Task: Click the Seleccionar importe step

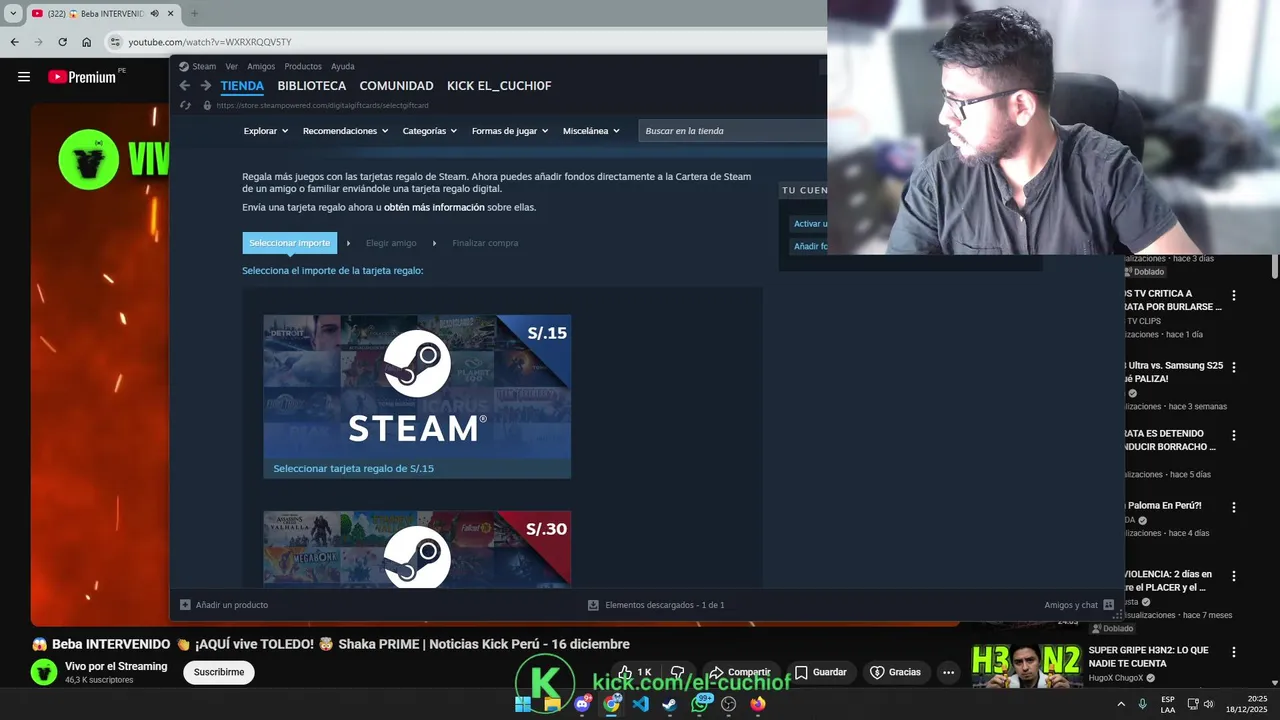Action: pos(289,243)
